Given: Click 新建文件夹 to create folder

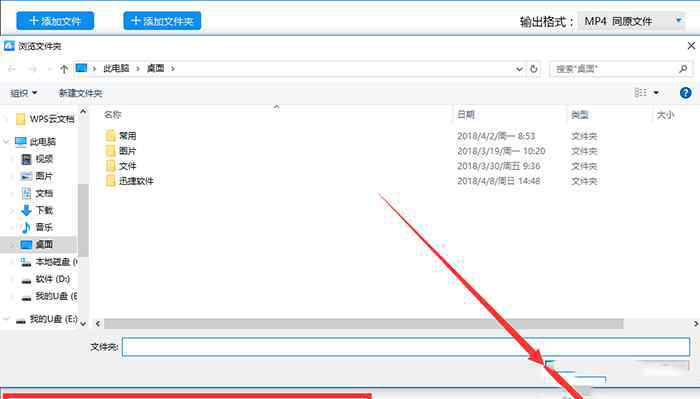Looking at the screenshot, I should point(81,93).
